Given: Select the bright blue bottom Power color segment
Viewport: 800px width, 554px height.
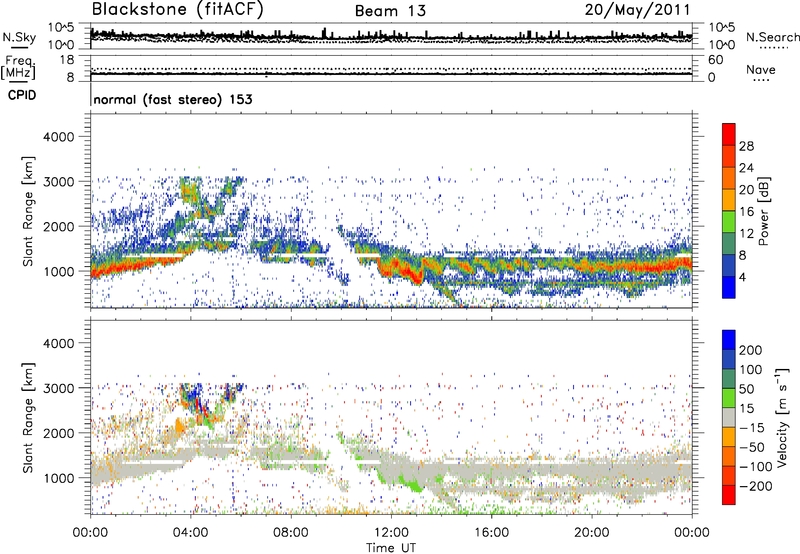Looking at the screenshot, I should pos(729,287).
